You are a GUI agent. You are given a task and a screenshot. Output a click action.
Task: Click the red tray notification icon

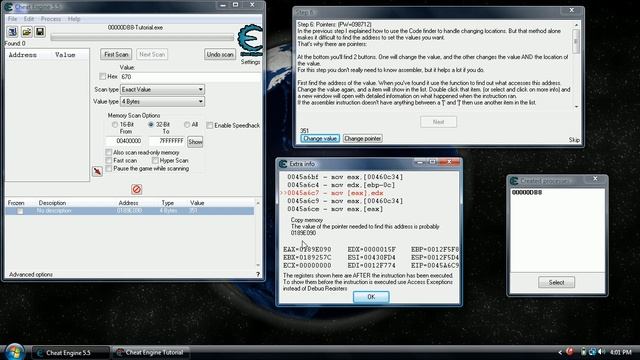[570, 352]
